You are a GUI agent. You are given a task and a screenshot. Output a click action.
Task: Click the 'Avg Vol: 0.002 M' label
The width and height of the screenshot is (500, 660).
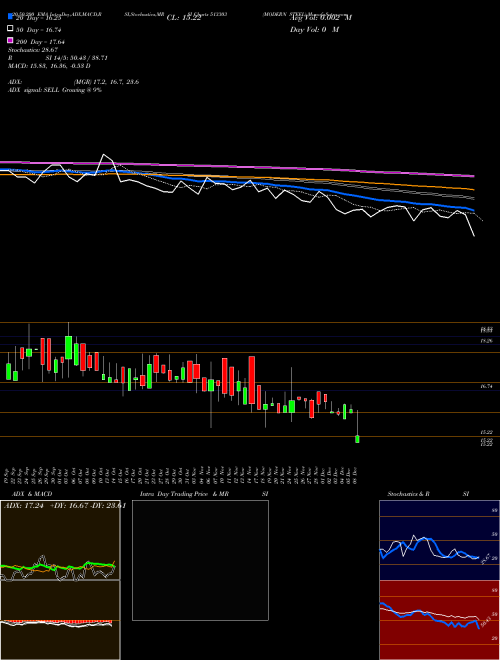[321, 18]
